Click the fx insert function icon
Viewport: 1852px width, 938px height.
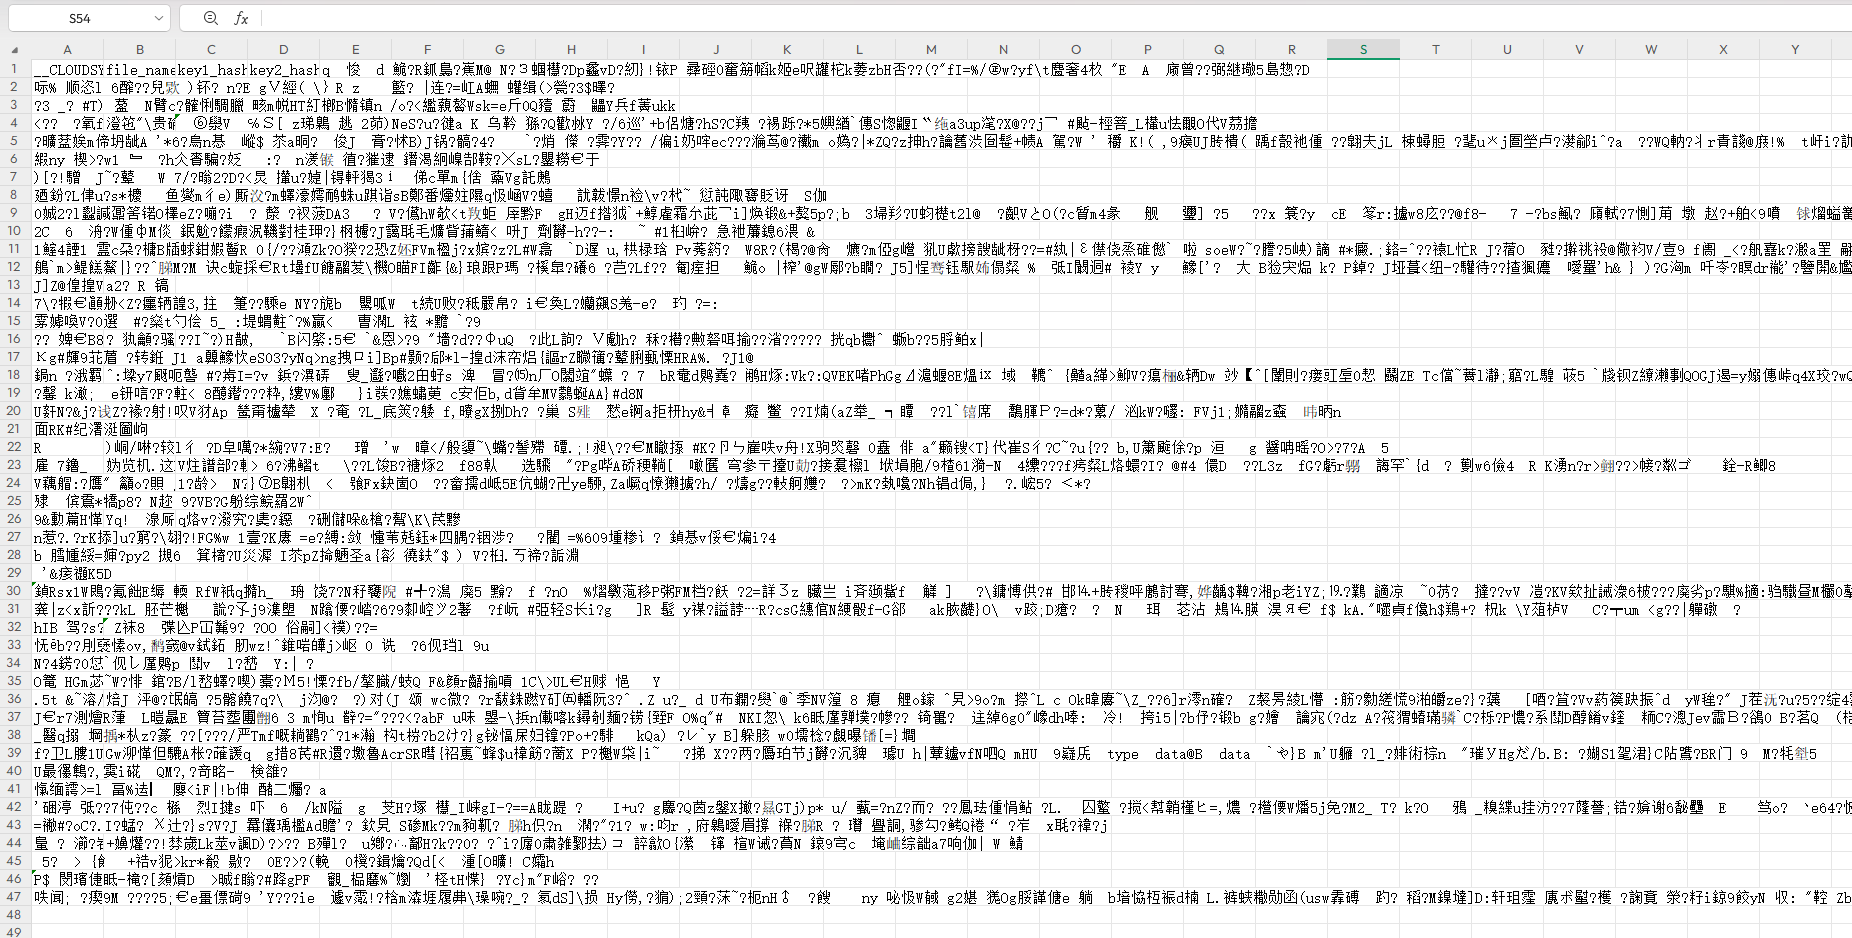point(239,17)
